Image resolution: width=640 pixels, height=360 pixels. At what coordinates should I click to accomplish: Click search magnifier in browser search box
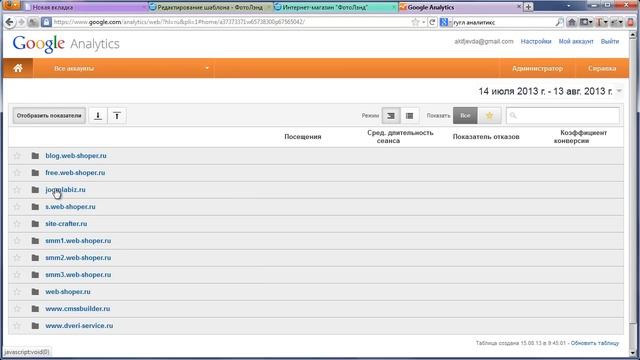559,22
